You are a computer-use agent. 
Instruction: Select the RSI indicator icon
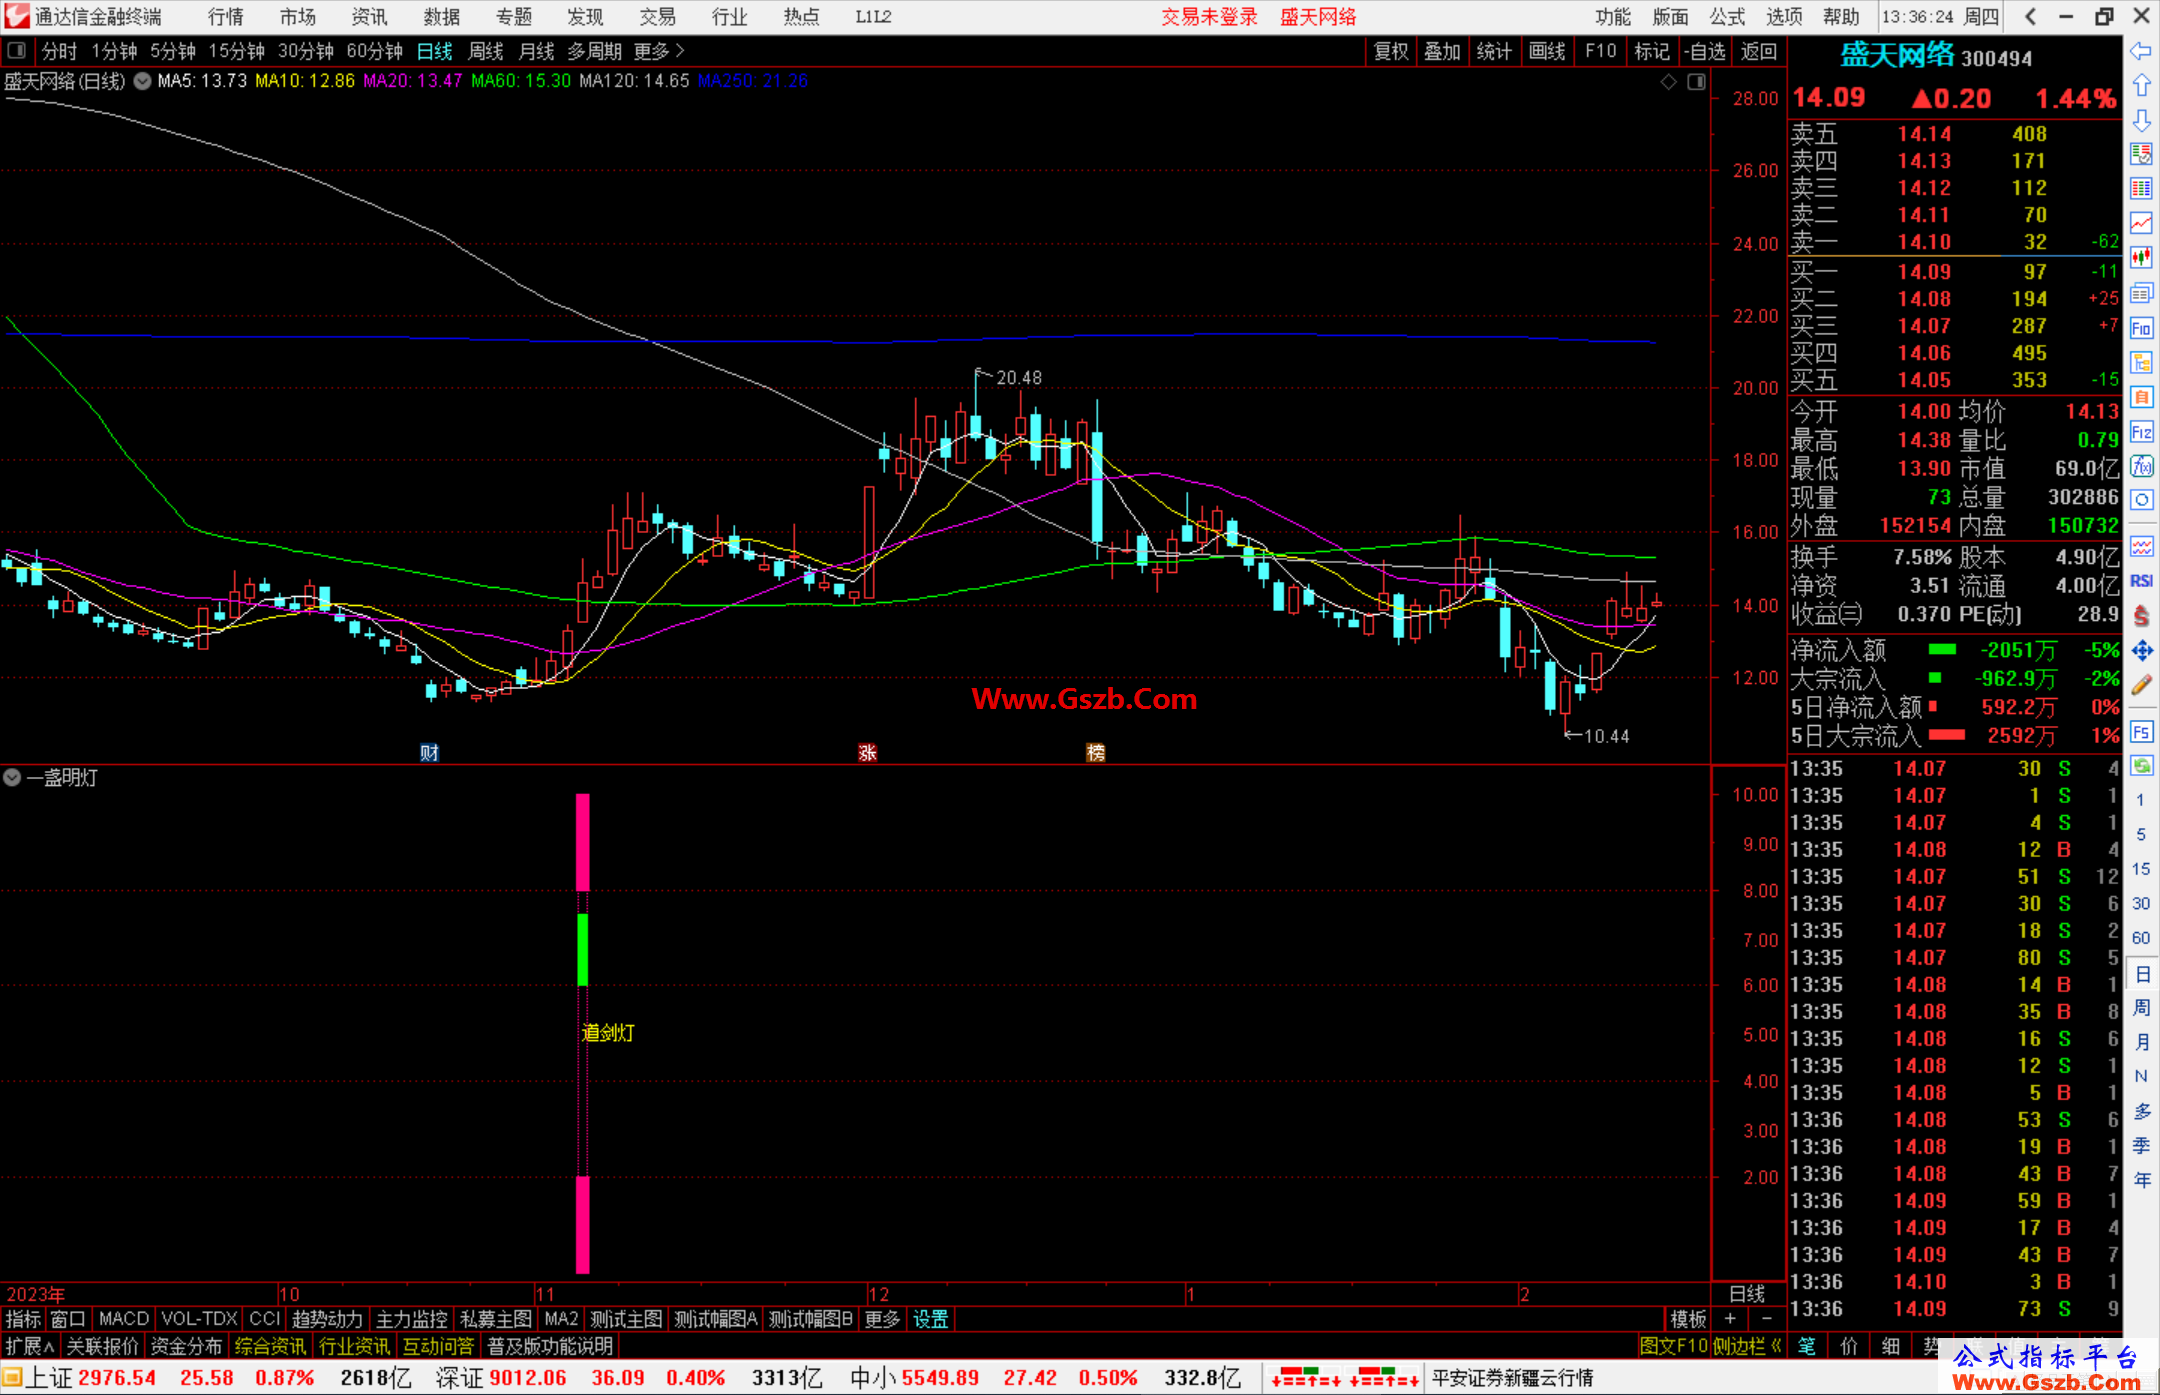tap(2141, 581)
